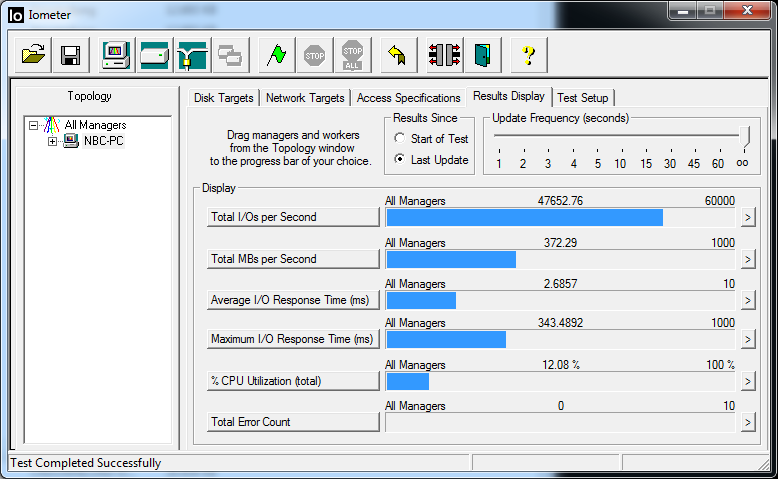Collapse the All Managers tree node

pyautogui.click(x=33, y=125)
